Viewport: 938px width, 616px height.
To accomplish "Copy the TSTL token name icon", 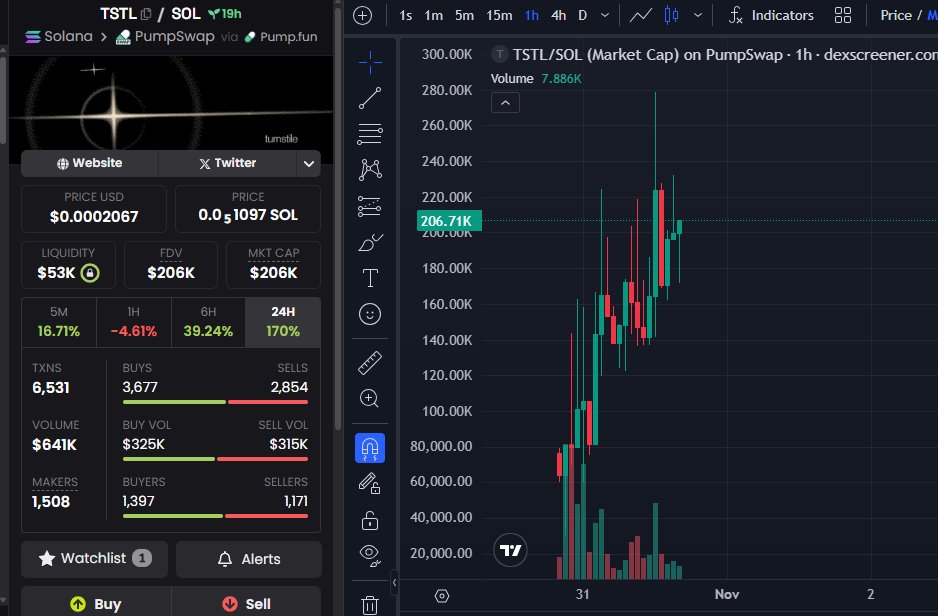I will click(x=147, y=14).
